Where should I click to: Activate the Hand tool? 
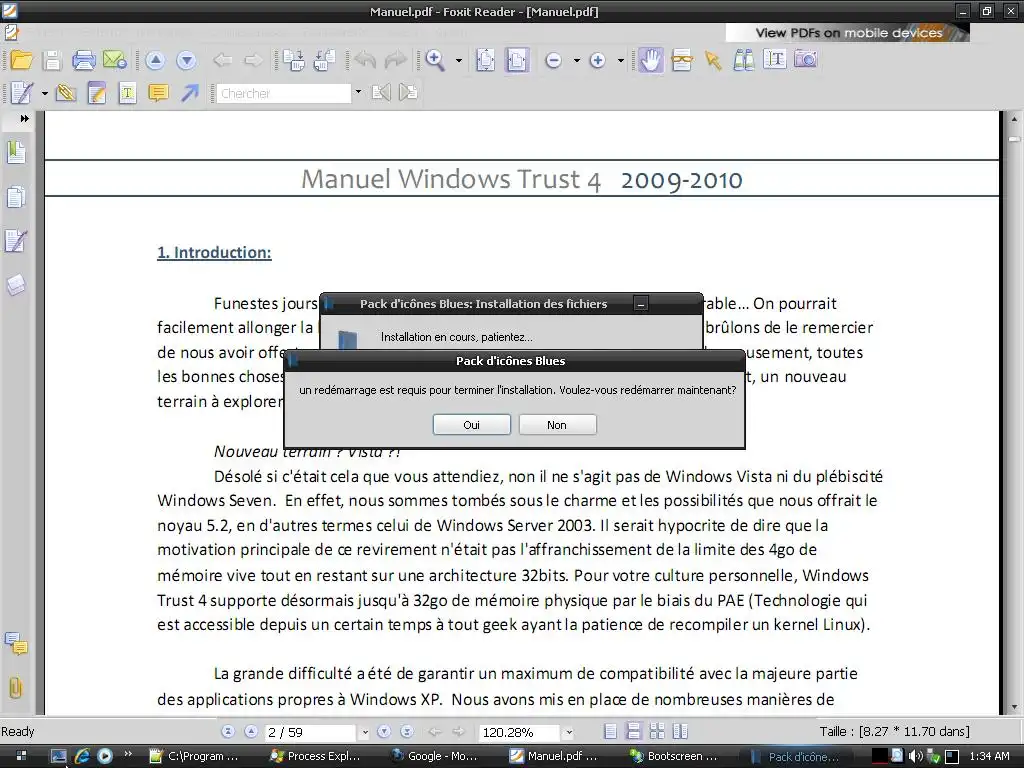650,60
